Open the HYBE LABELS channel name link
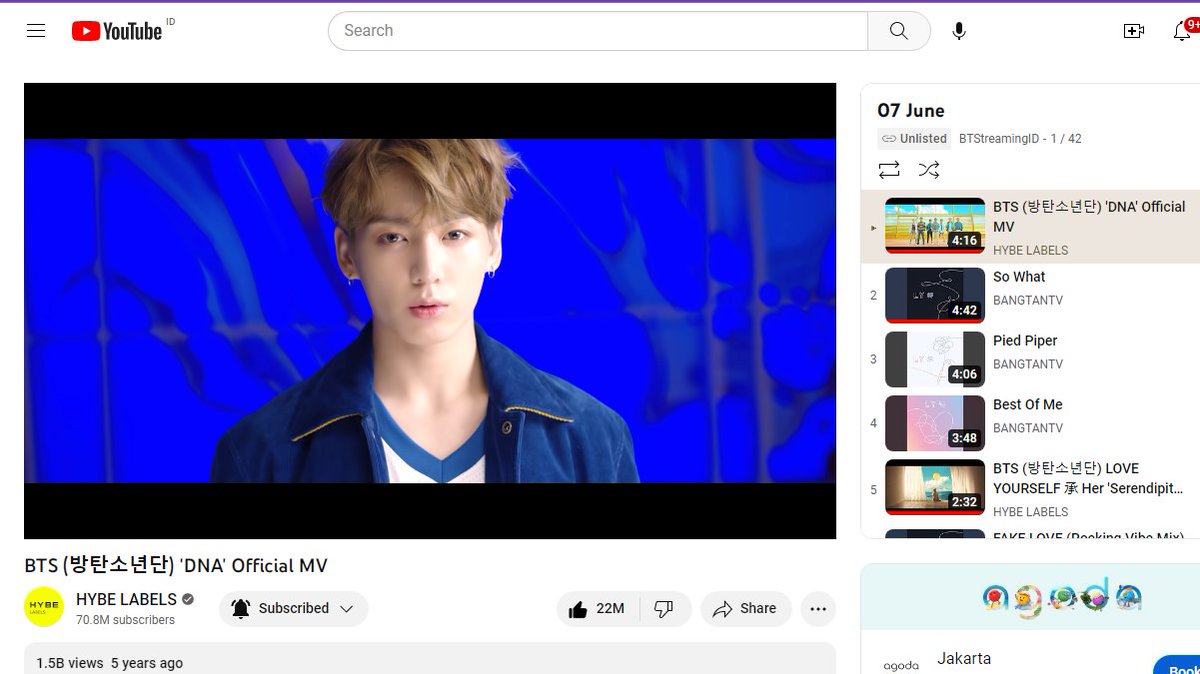 pos(126,599)
